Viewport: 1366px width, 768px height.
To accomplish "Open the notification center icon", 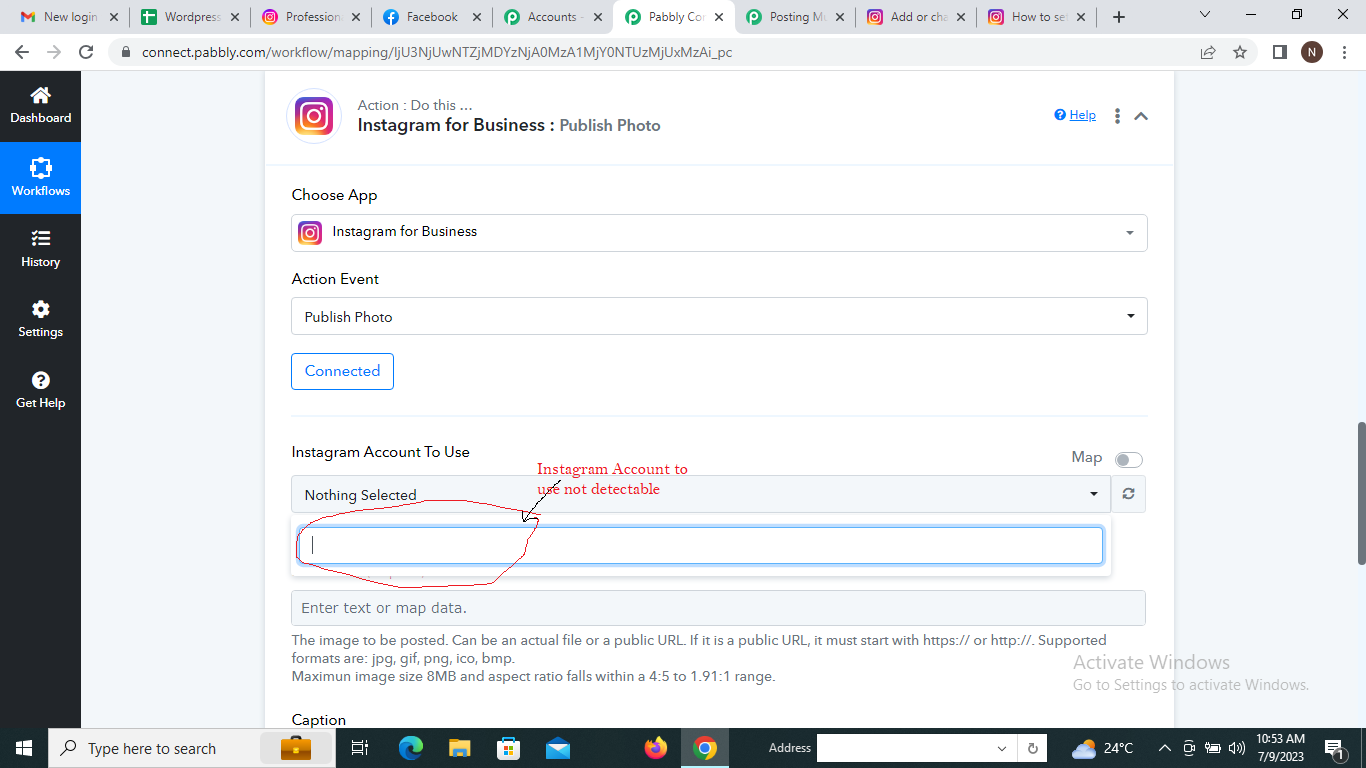I will pos(1334,748).
